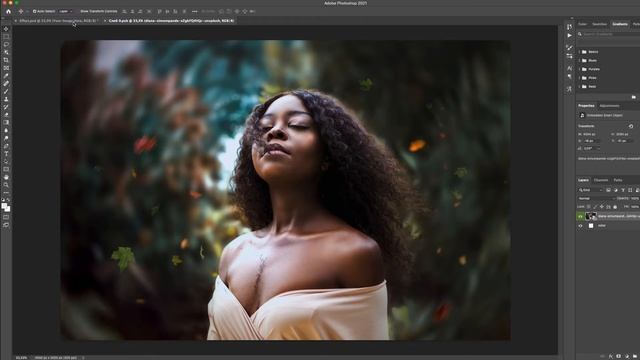Click the add layer mask icon
The width and height of the screenshot is (640, 360).
click(618, 356)
